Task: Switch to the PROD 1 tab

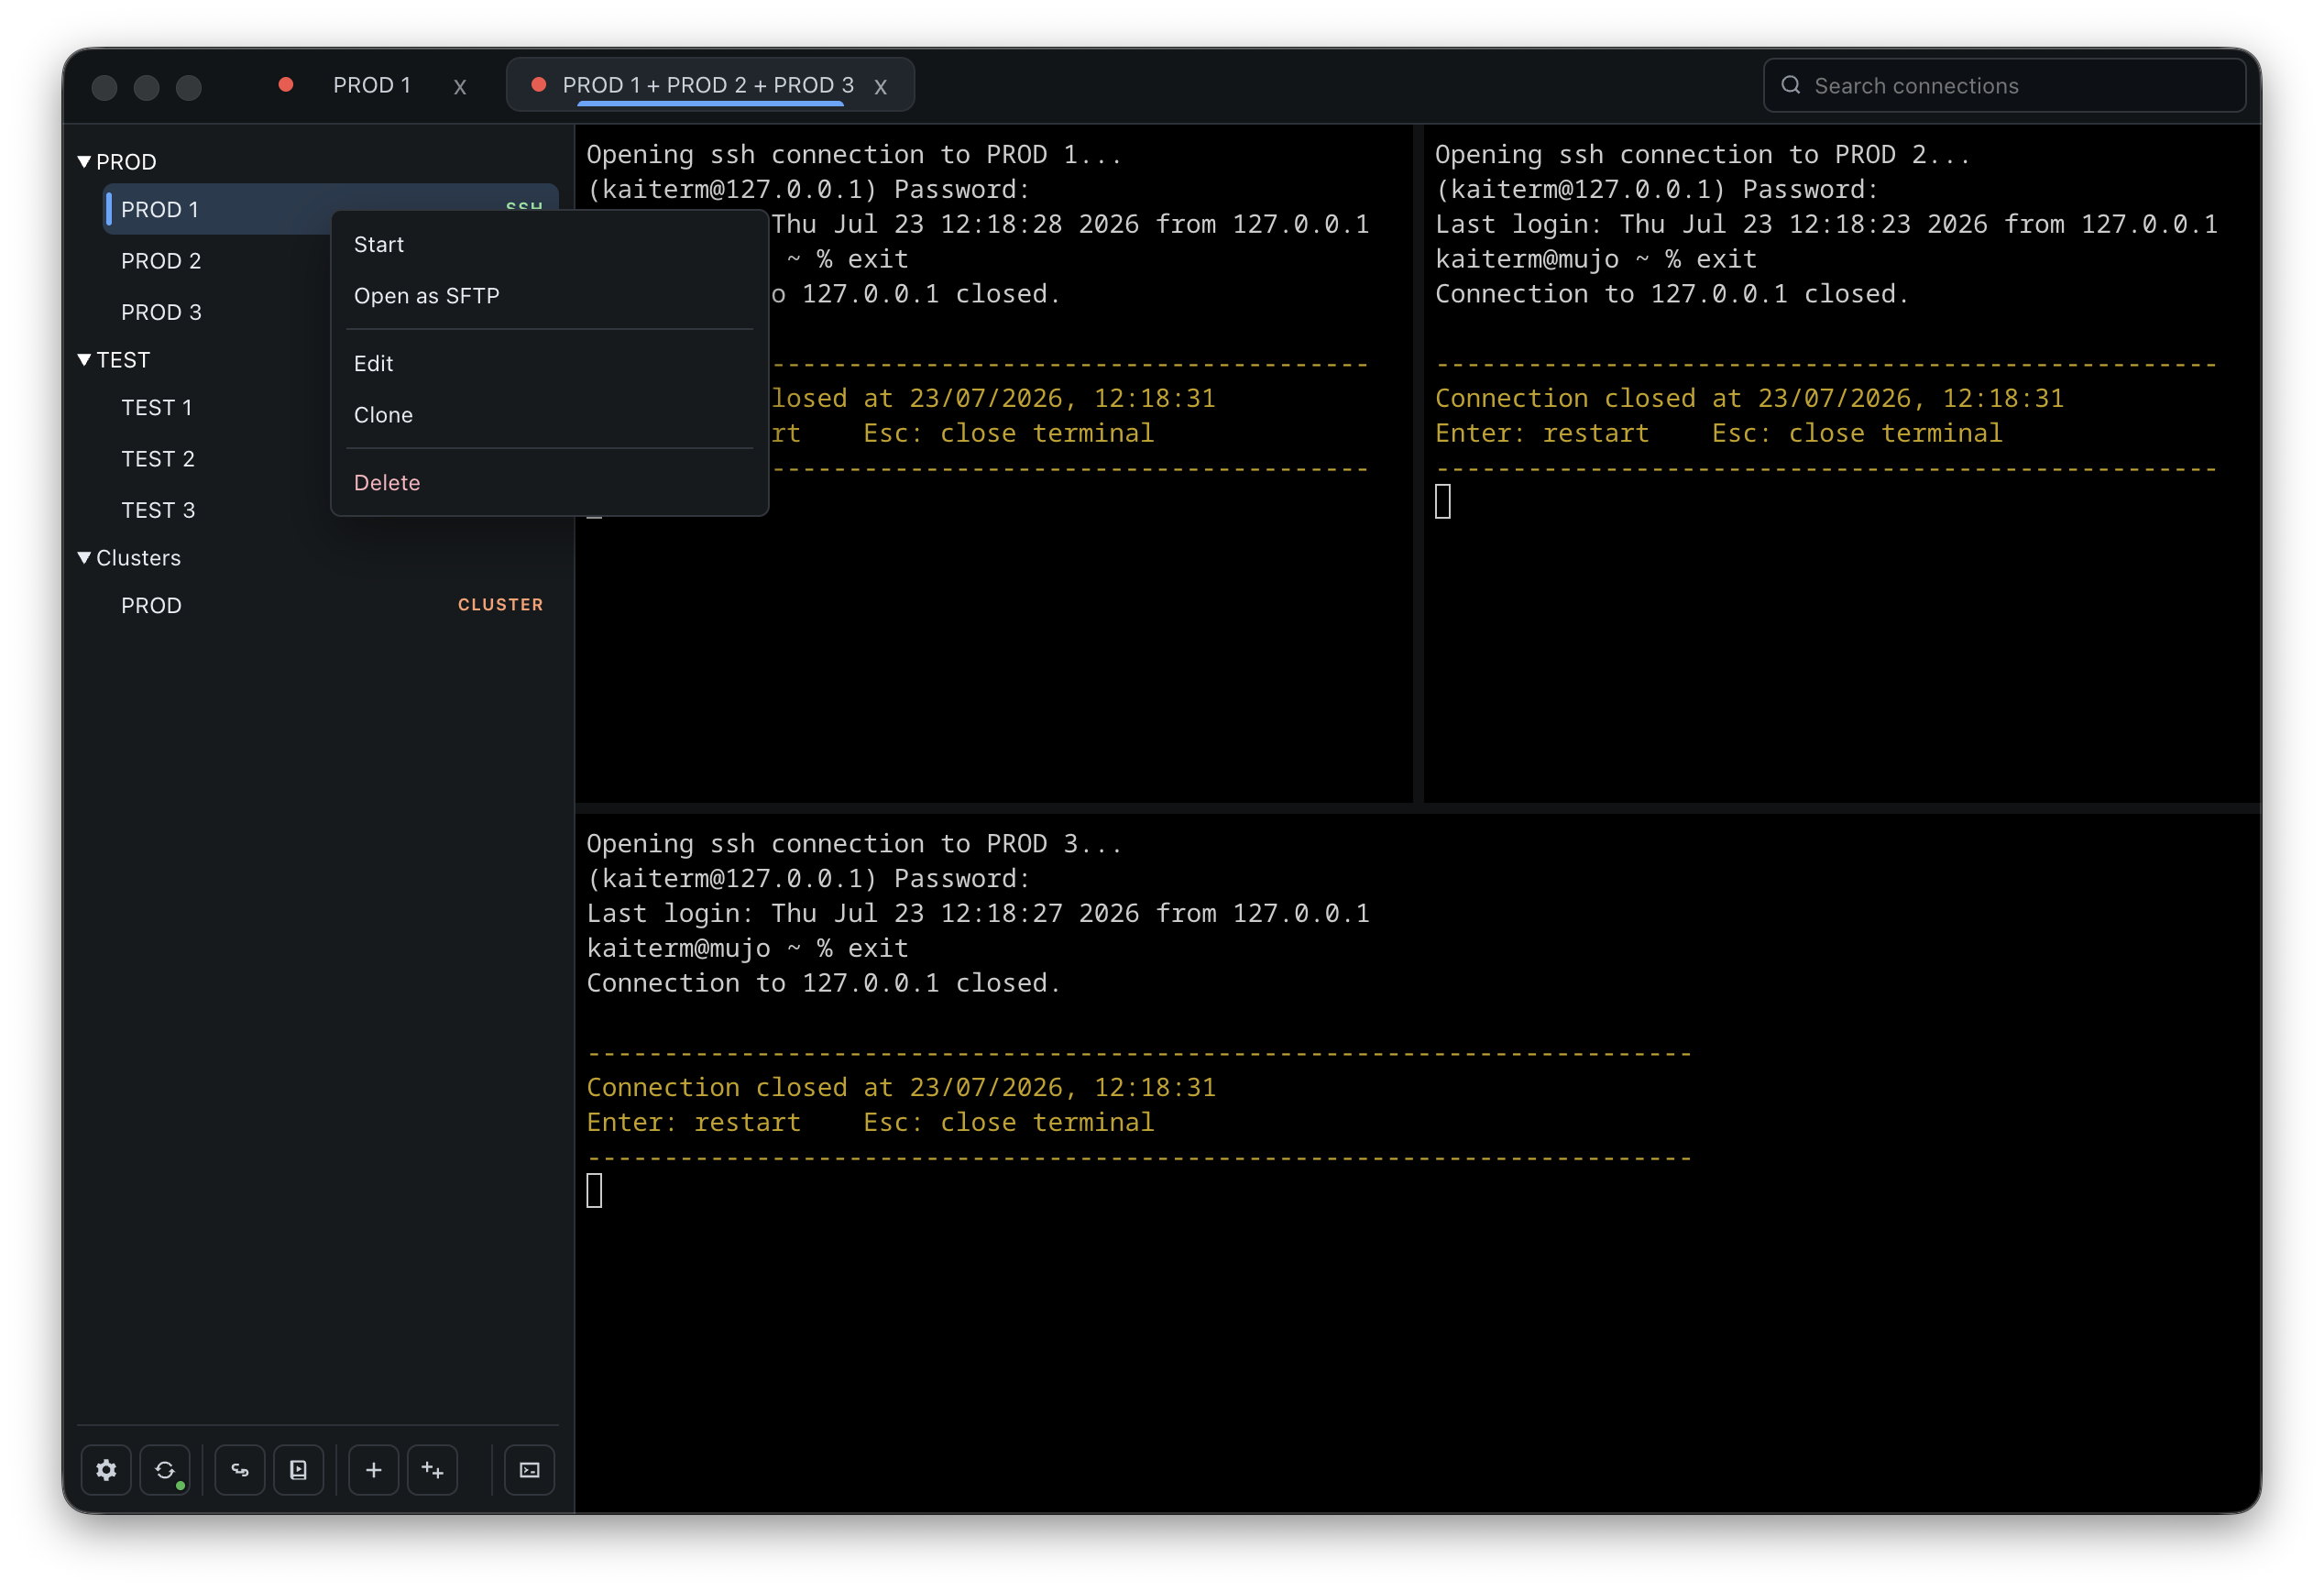Action: pos(371,85)
